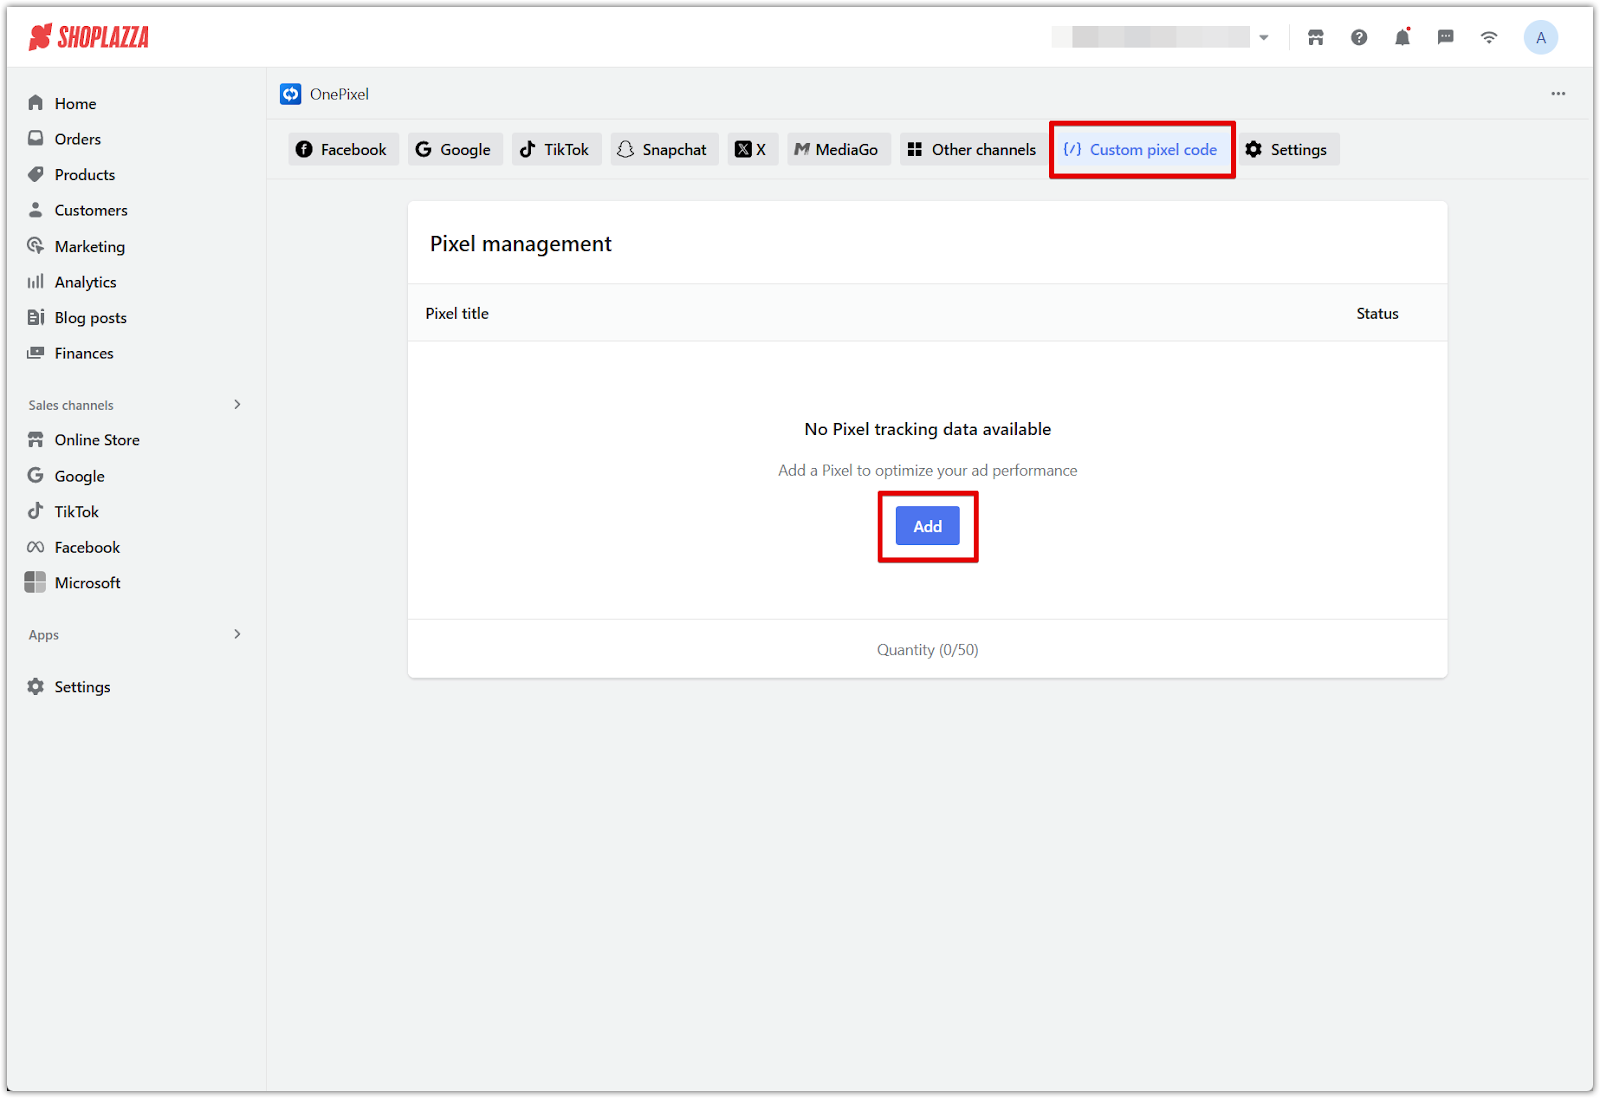Open Marketing in sidebar

[89, 246]
